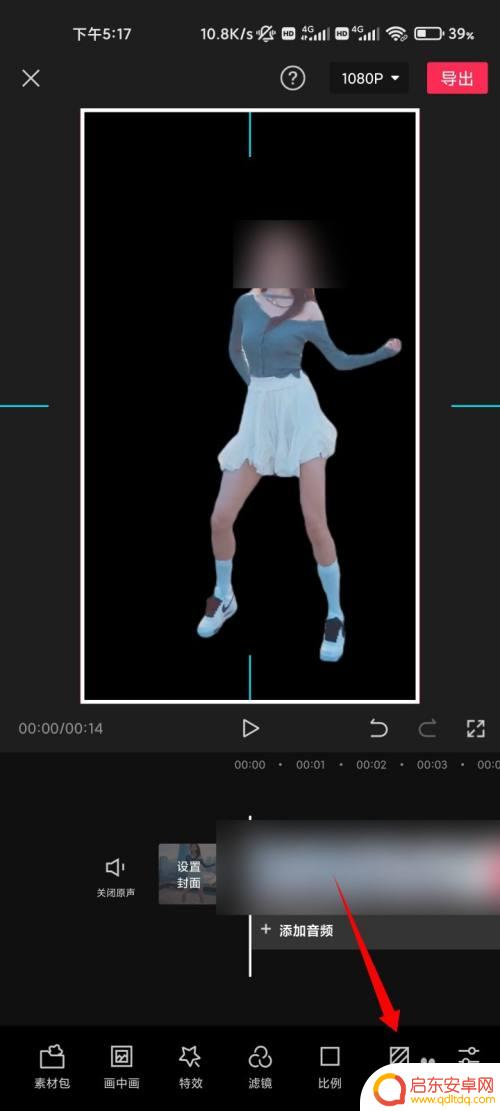Screen dimensions: 500x1111
Task: Play the video preview
Action: (250, 728)
